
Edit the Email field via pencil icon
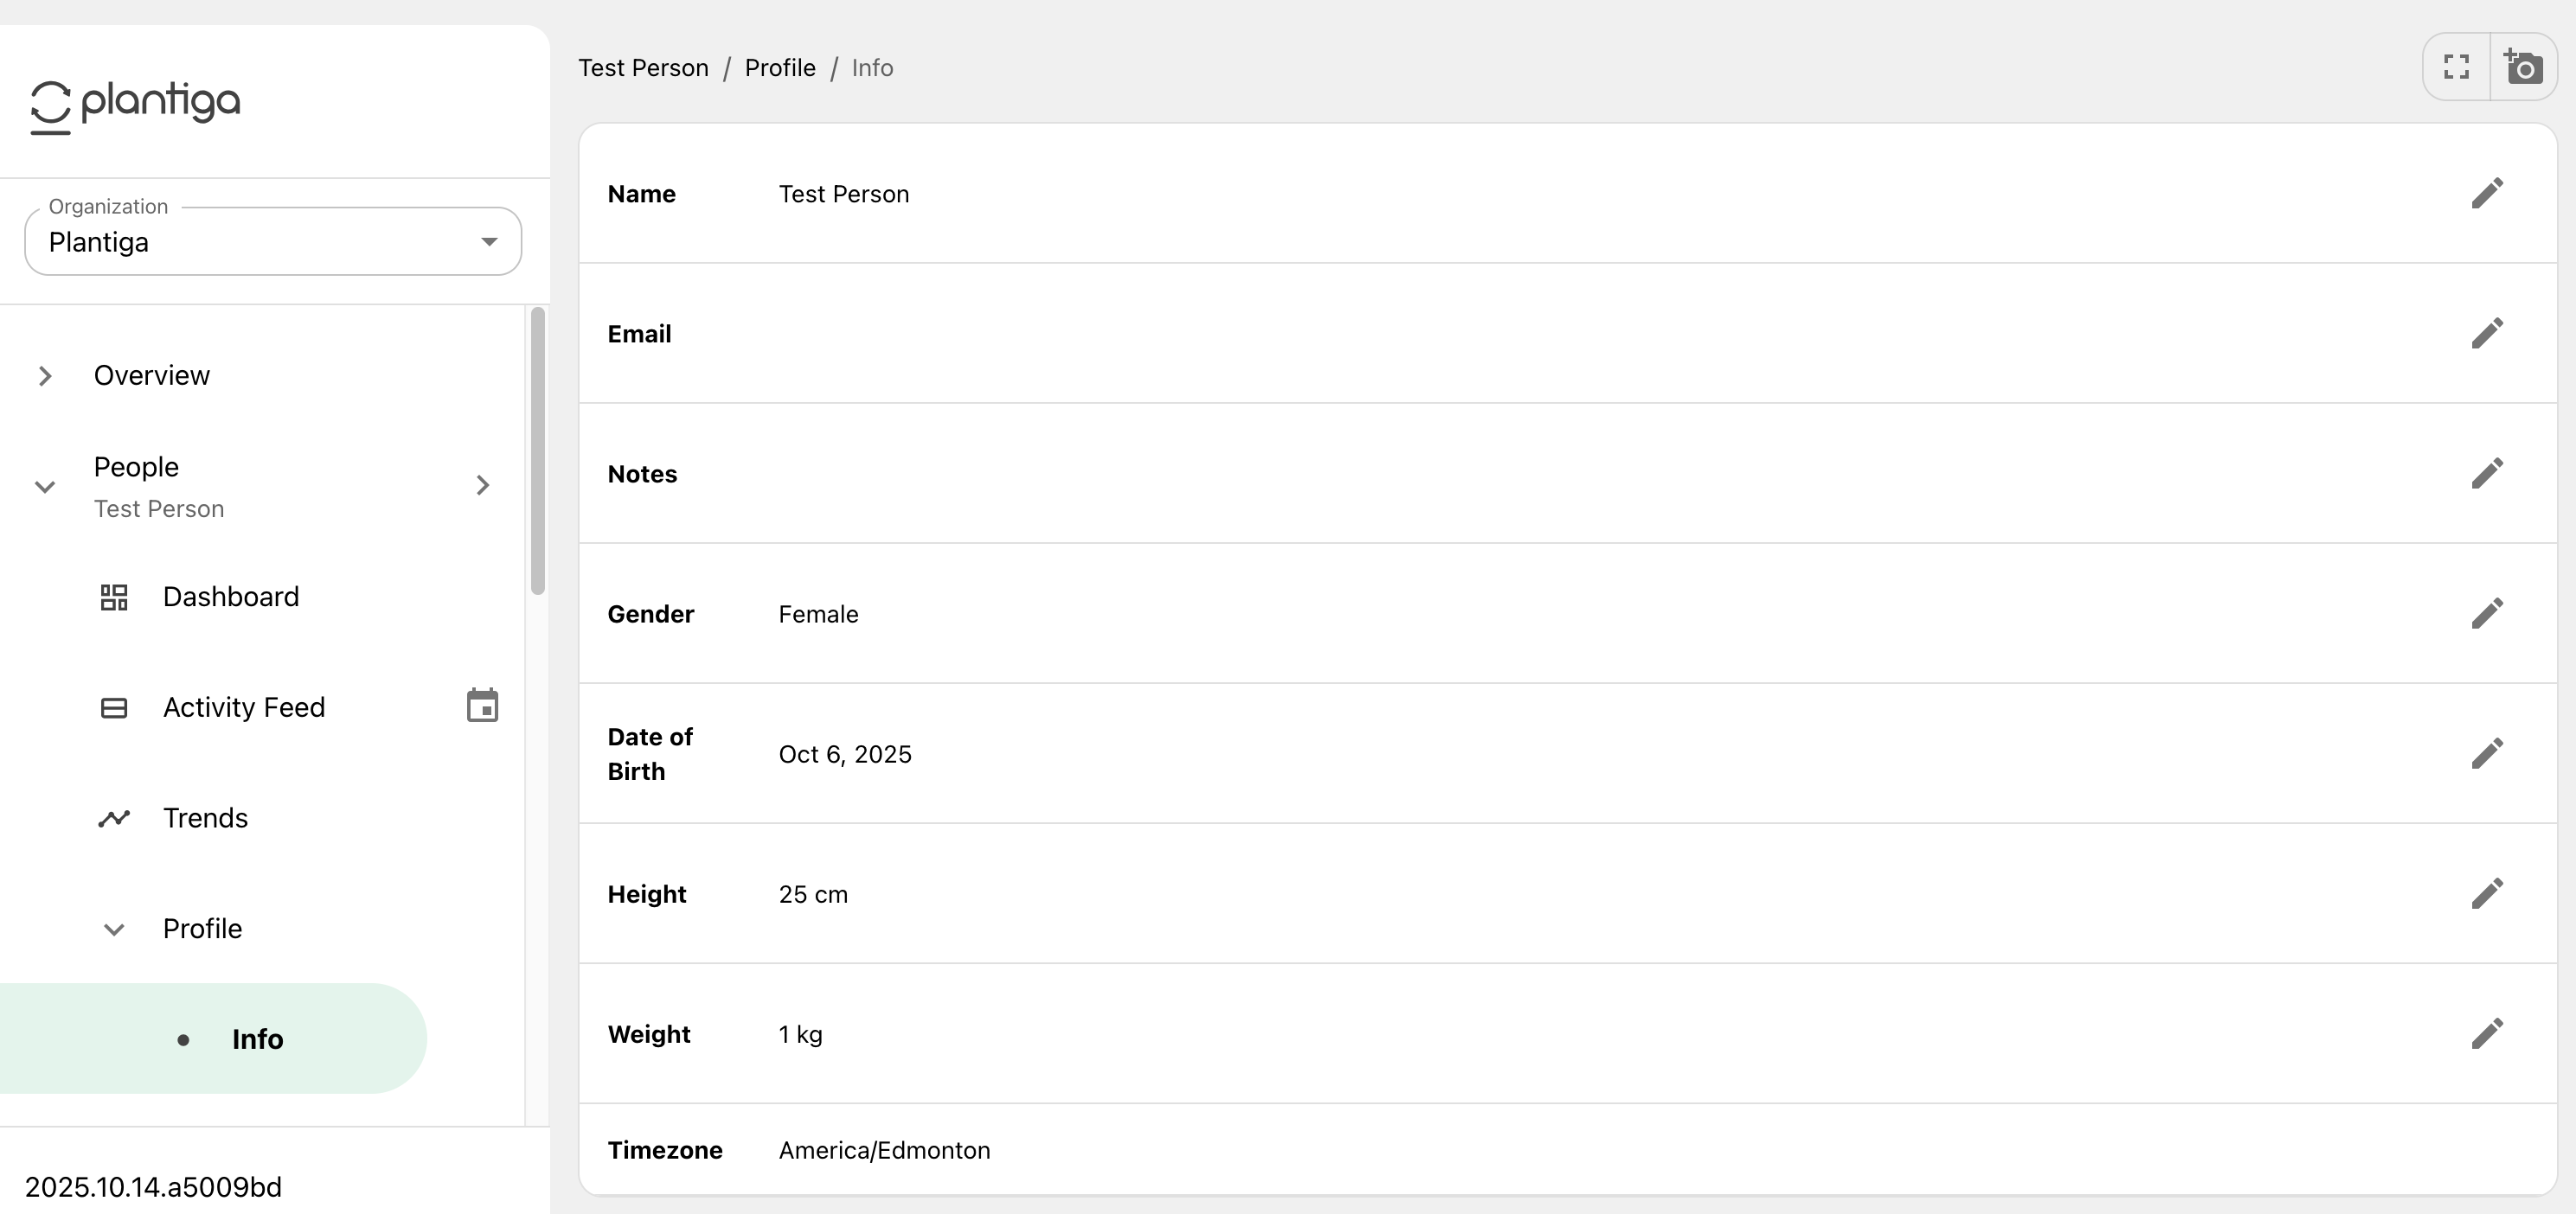tap(2486, 333)
